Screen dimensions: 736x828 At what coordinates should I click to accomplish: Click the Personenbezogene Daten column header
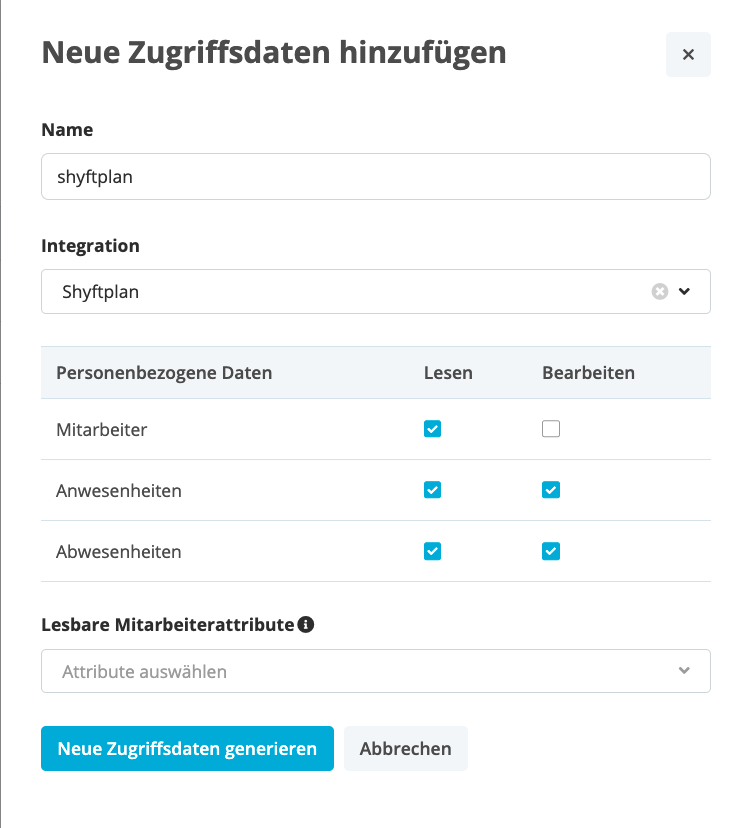point(164,373)
